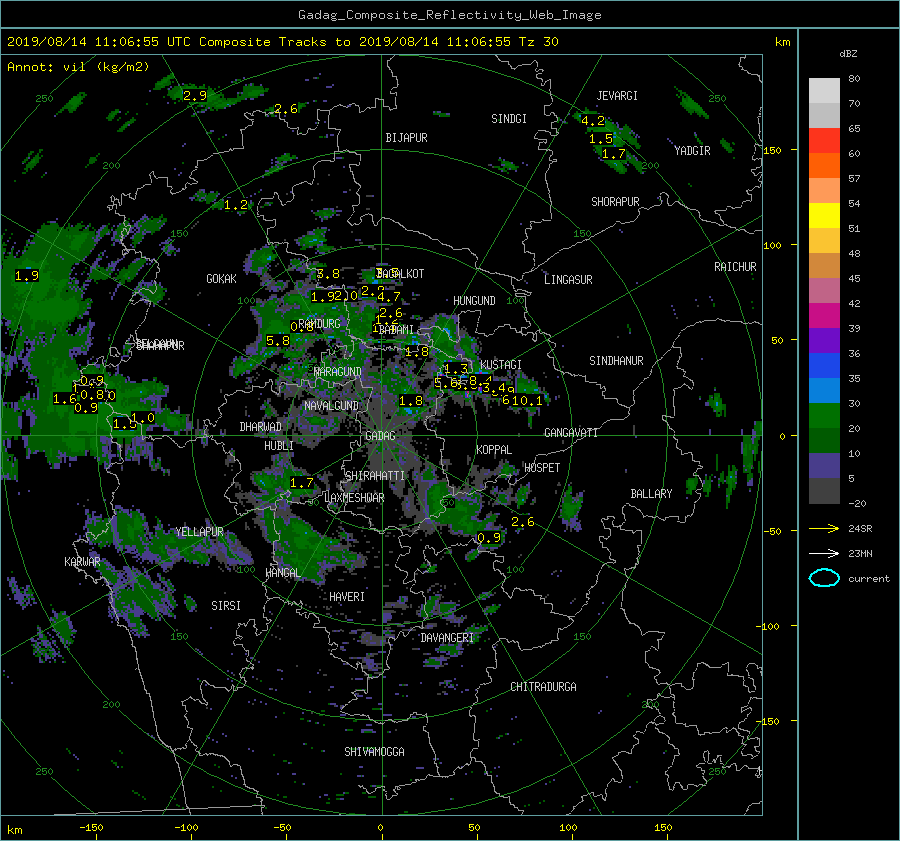This screenshot has width=900, height=841.
Task: Click the LINGASUR city label
Action: point(568,280)
